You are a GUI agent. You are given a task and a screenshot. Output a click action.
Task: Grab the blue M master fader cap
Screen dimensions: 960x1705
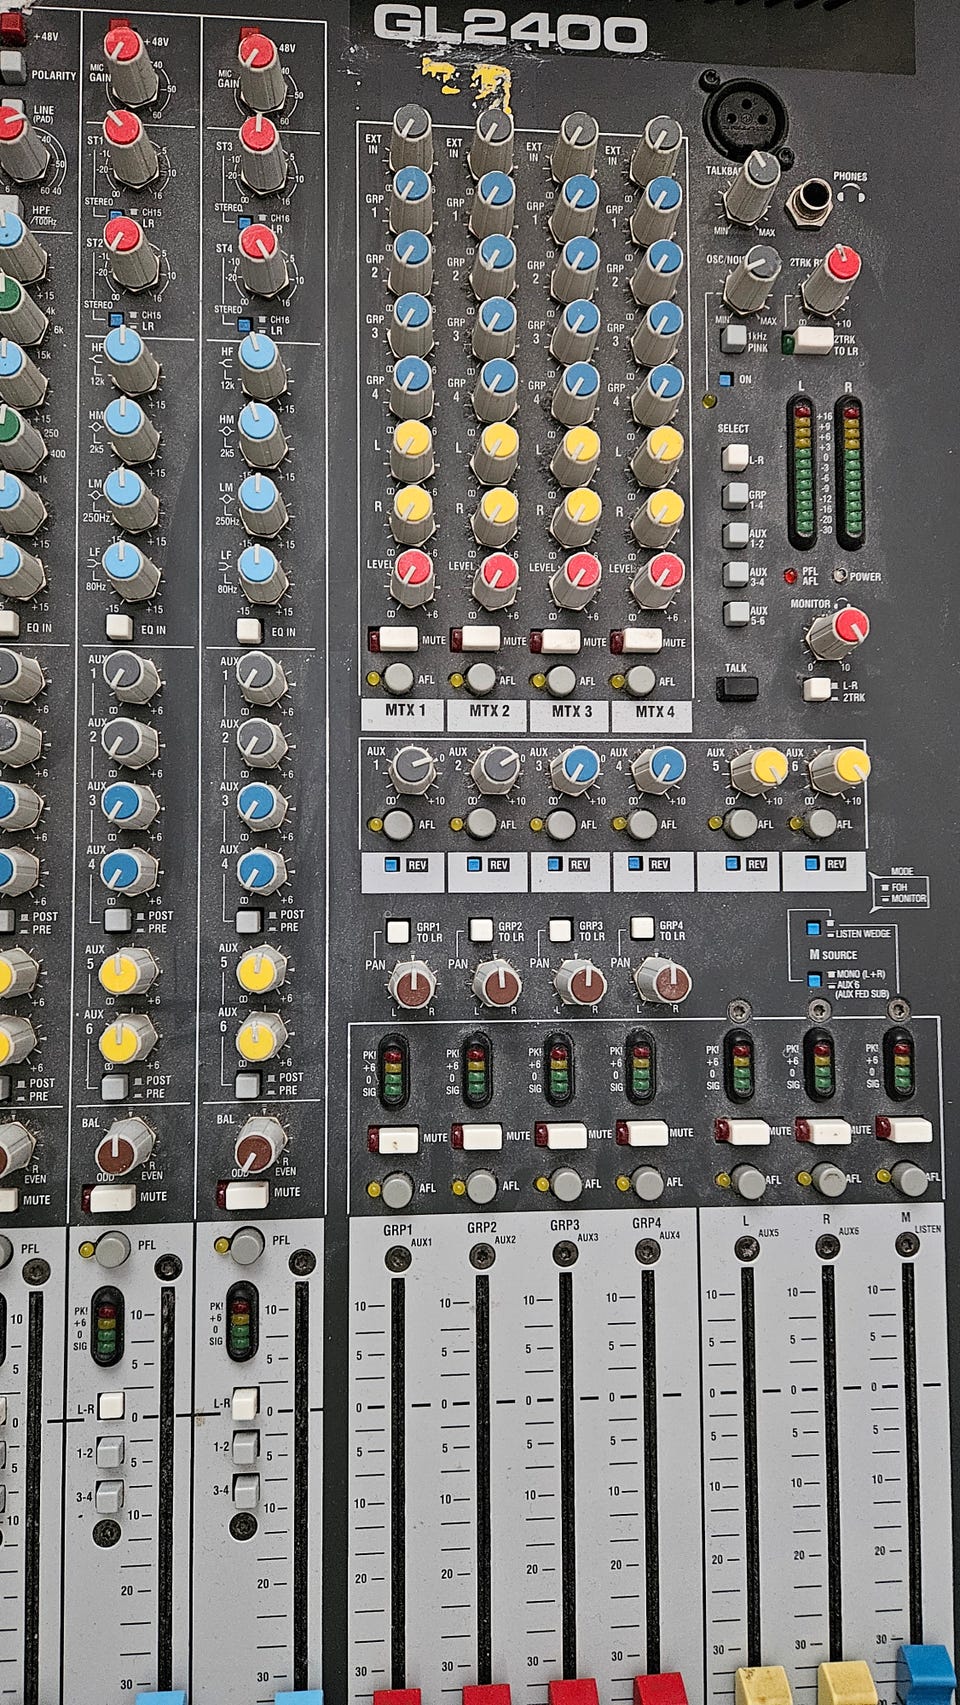point(927,1675)
